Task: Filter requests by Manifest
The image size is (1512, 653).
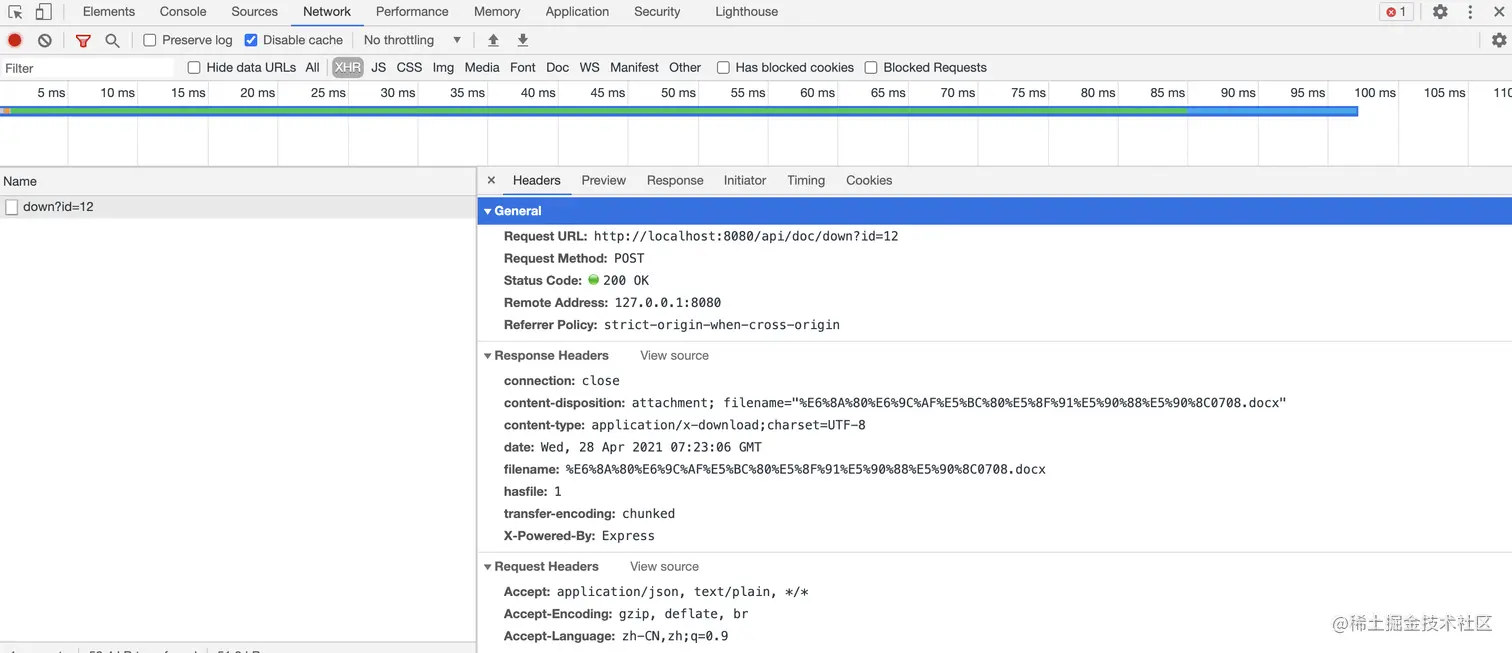Action: [x=634, y=67]
